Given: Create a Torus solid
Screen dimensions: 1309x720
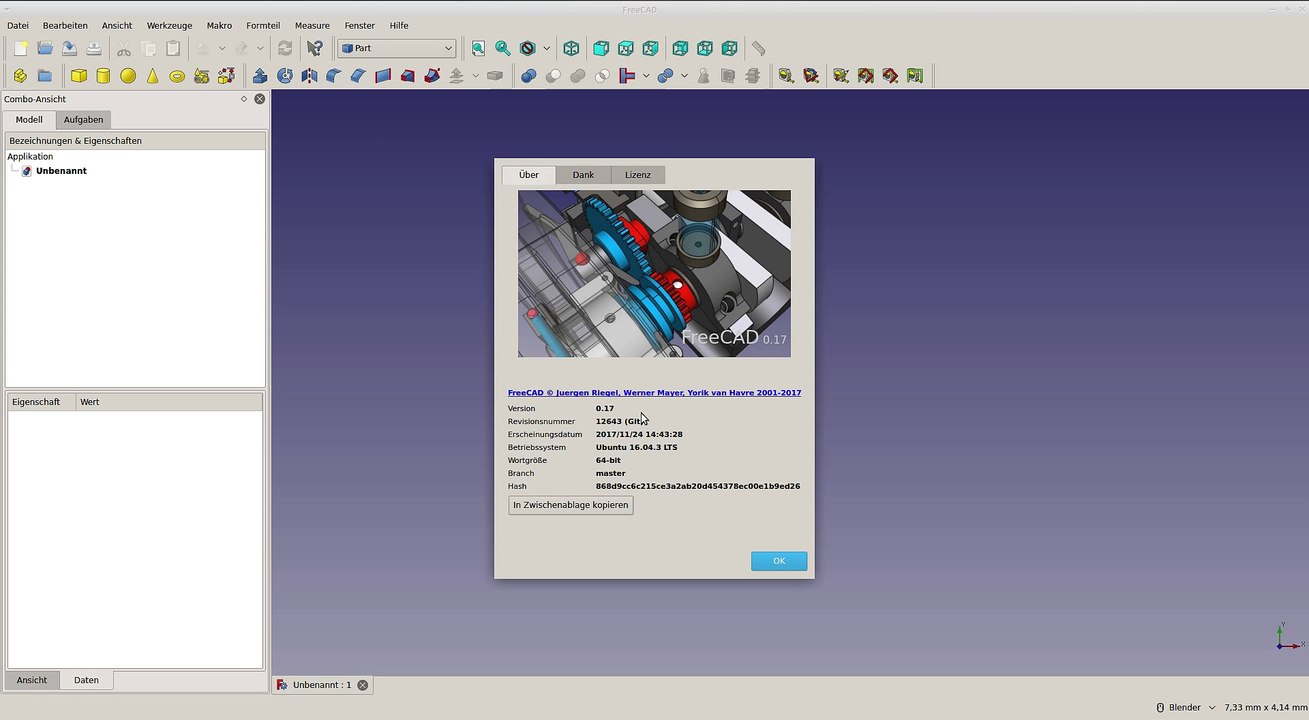Looking at the screenshot, I should tap(177, 76).
